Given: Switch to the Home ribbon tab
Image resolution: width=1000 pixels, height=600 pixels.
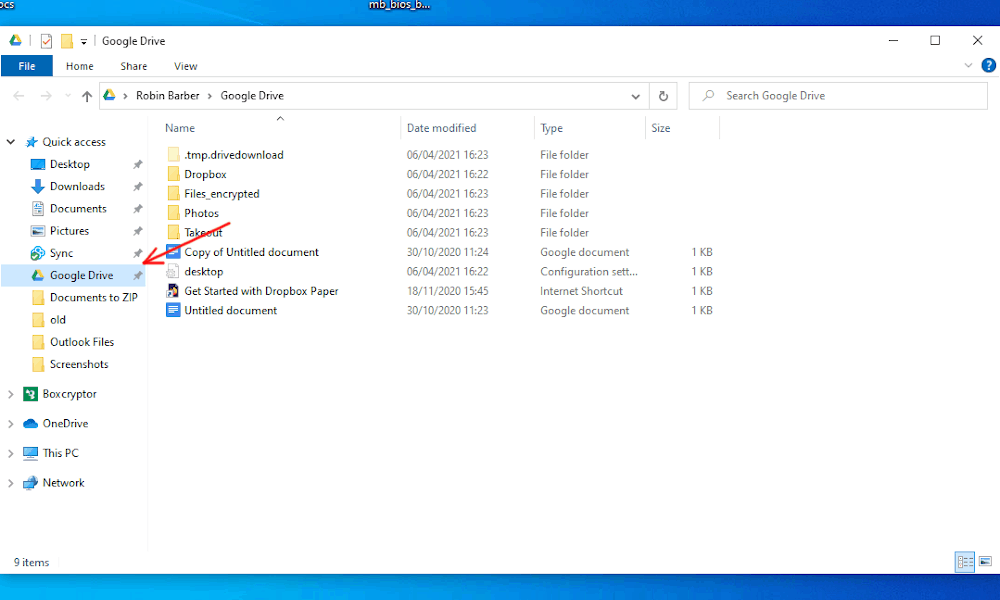Looking at the screenshot, I should 80,66.
